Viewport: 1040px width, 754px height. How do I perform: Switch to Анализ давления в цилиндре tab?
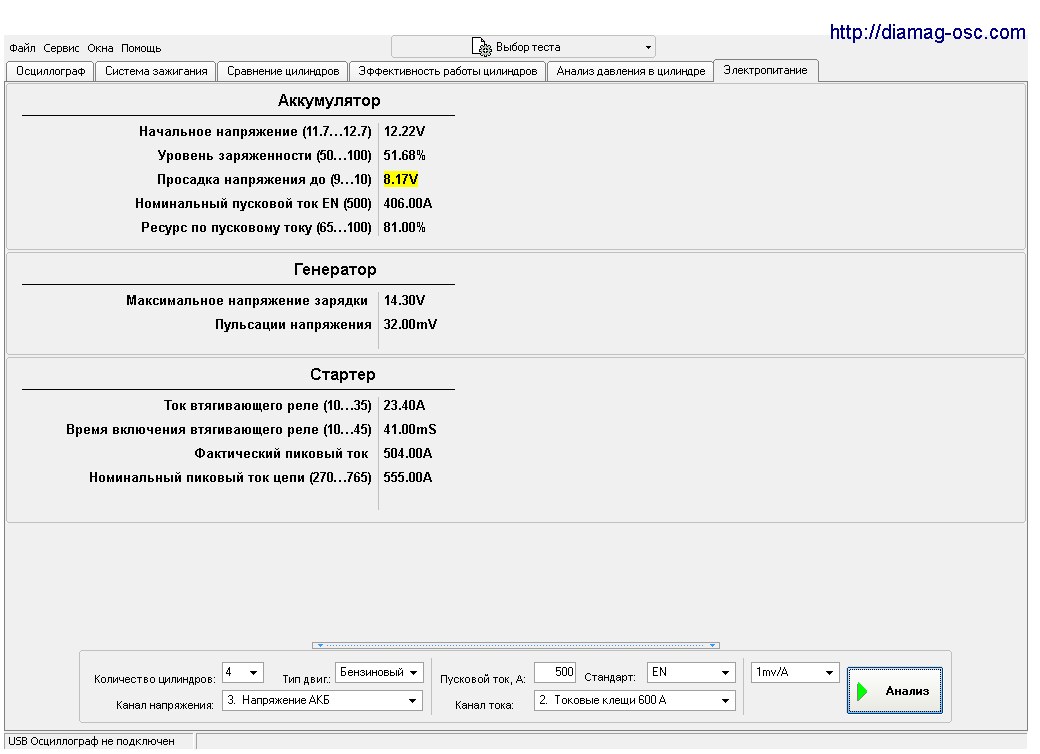631,71
